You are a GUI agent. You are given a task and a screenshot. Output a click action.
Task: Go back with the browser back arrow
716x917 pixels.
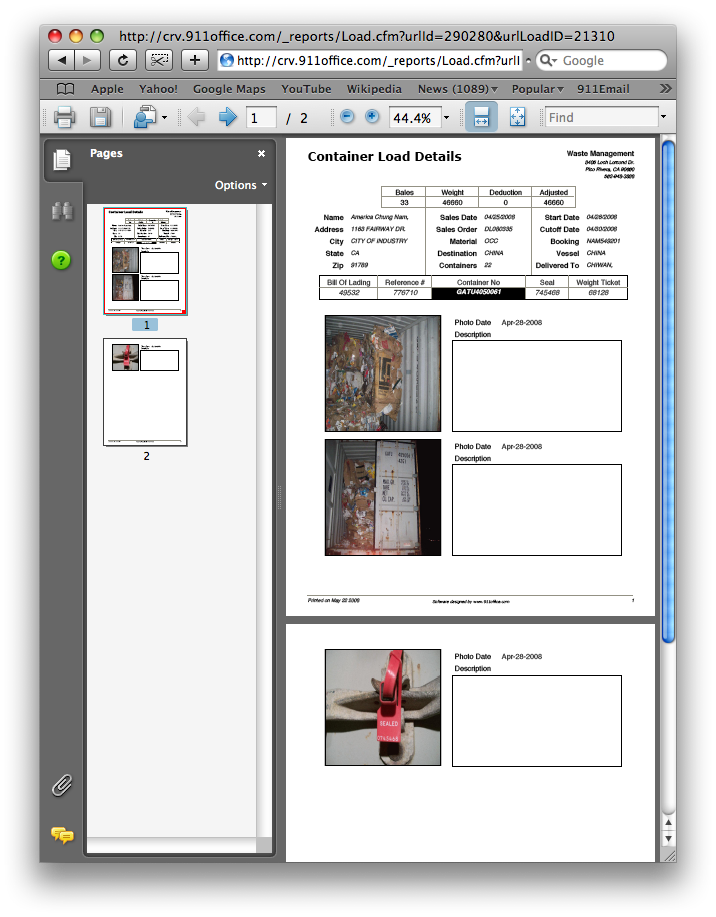[61, 60]
